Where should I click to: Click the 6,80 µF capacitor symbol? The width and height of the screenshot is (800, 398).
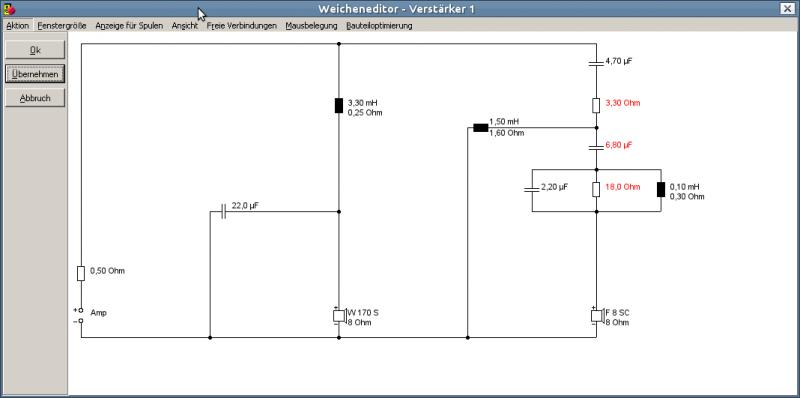596,147
